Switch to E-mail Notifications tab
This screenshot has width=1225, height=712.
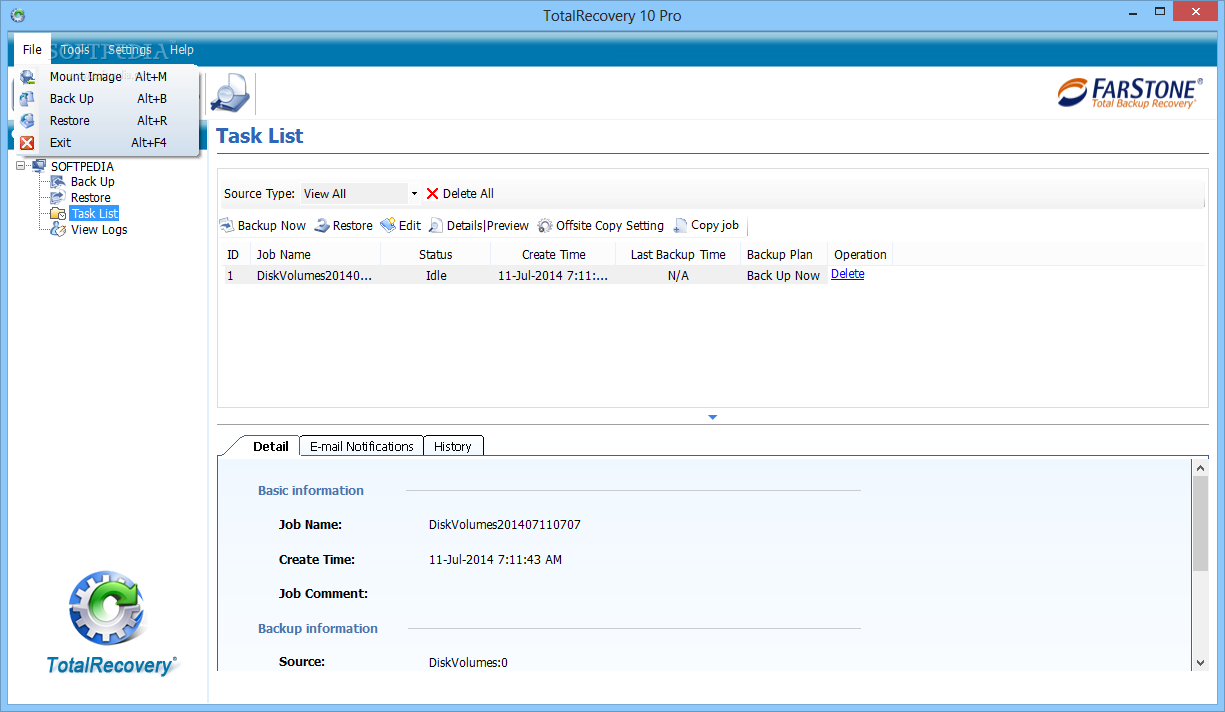coord(362,446)
